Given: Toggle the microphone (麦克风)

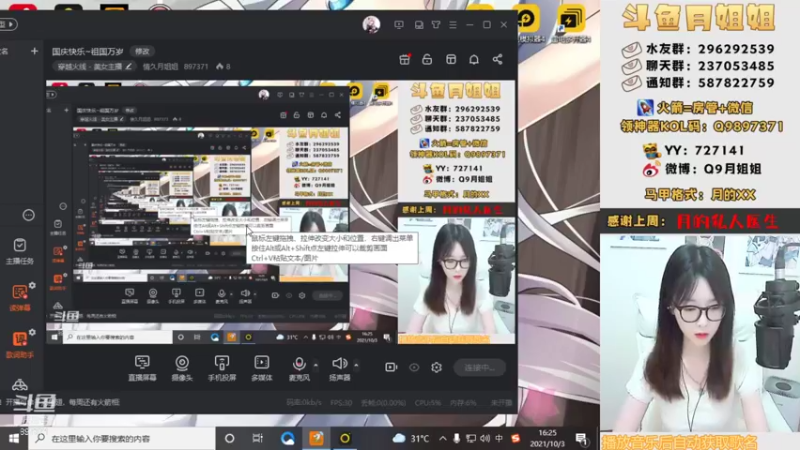Looking at the screenshot, I should [x=299, y=368].
